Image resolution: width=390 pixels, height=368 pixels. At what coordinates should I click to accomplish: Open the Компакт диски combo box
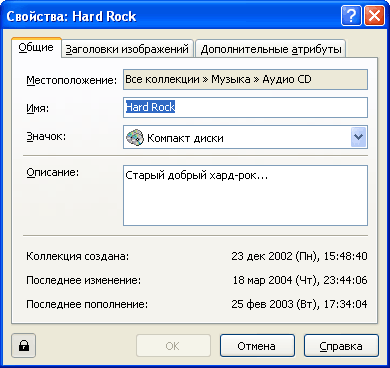245,137
